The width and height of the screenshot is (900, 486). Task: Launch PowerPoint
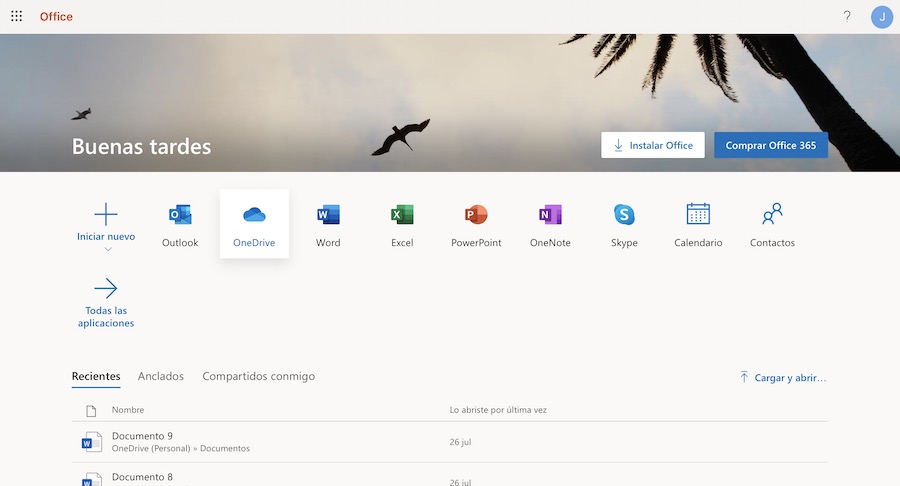(476, 224)
